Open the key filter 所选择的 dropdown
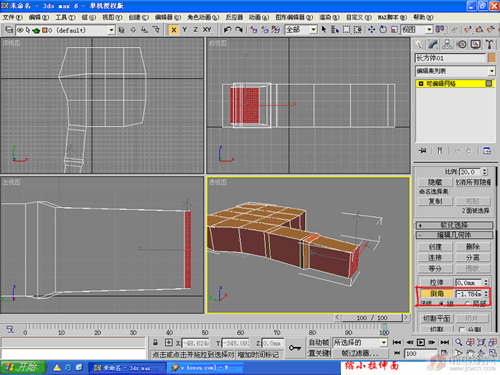The width and height of the screenshot is (500, 375). 384,343
